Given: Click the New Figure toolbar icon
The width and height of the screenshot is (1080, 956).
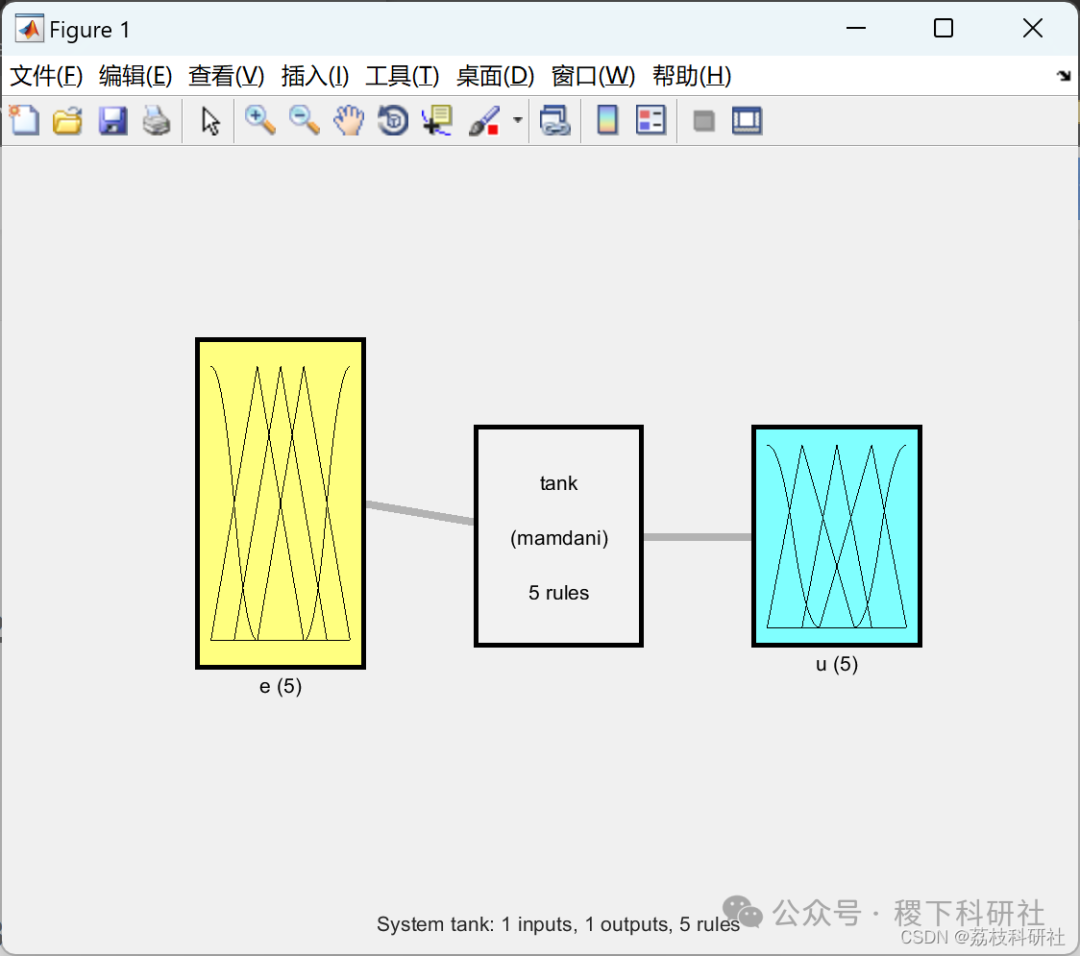Looking at the screenshot, I should coord(24,121).
